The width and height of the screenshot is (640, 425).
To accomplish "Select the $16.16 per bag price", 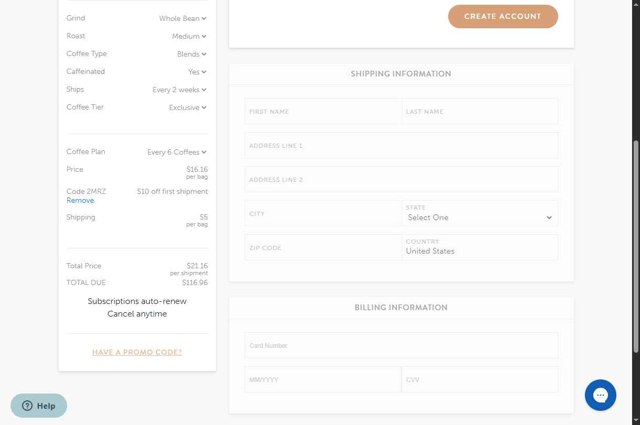I will coord(197,169).
